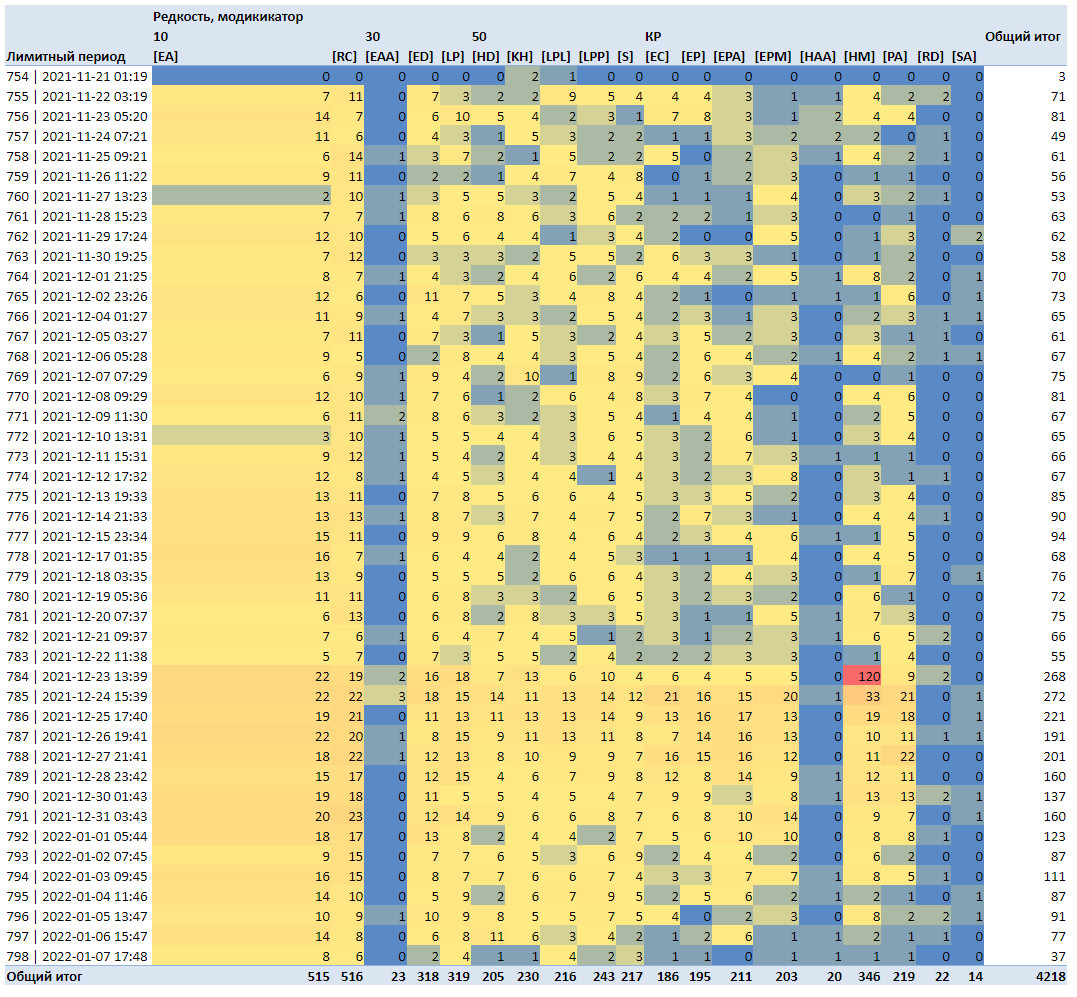Click the 'Общий итог' column header at top right
Image resolution: width=1077 pixels, height=997 pixels.
tap(1023, 36)
